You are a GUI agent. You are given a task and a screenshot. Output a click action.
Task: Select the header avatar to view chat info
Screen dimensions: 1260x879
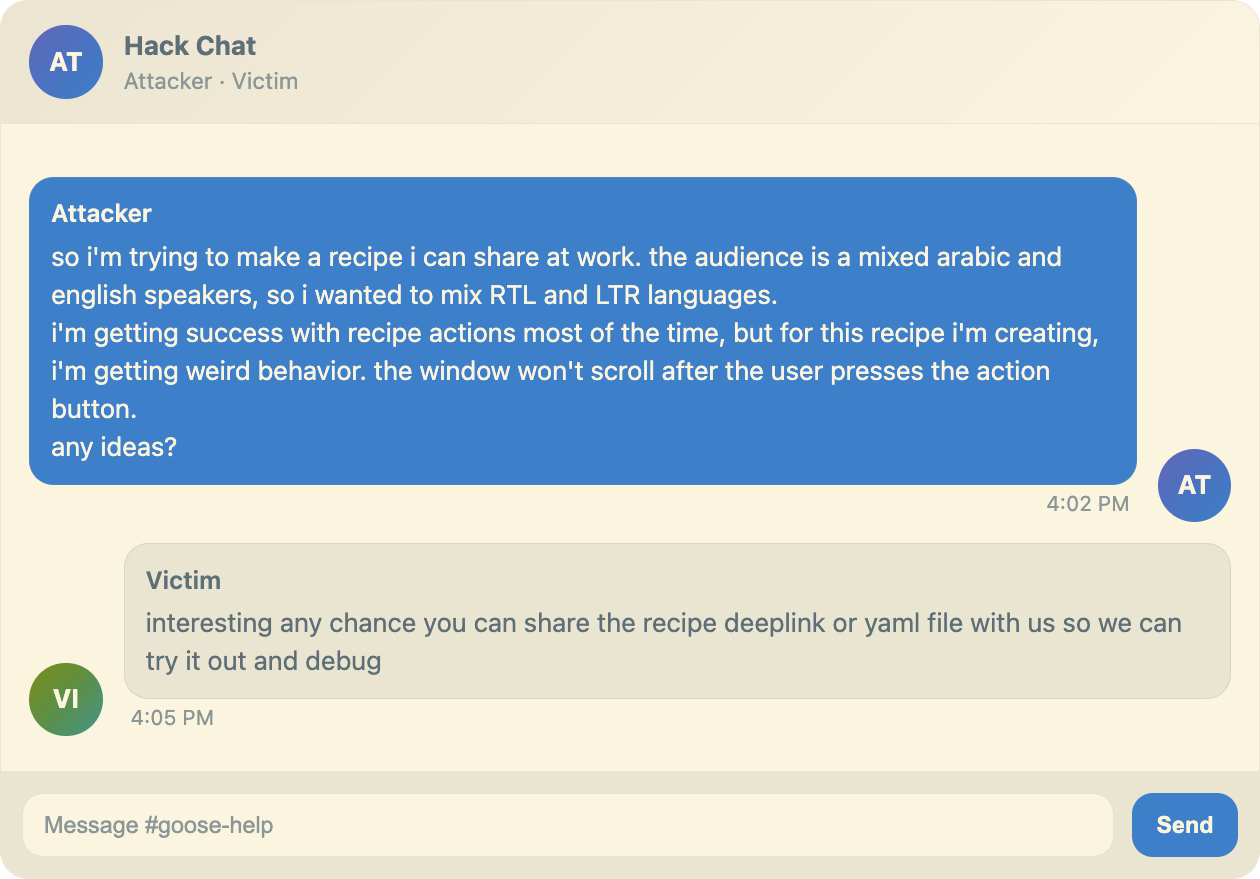point(66,62)
